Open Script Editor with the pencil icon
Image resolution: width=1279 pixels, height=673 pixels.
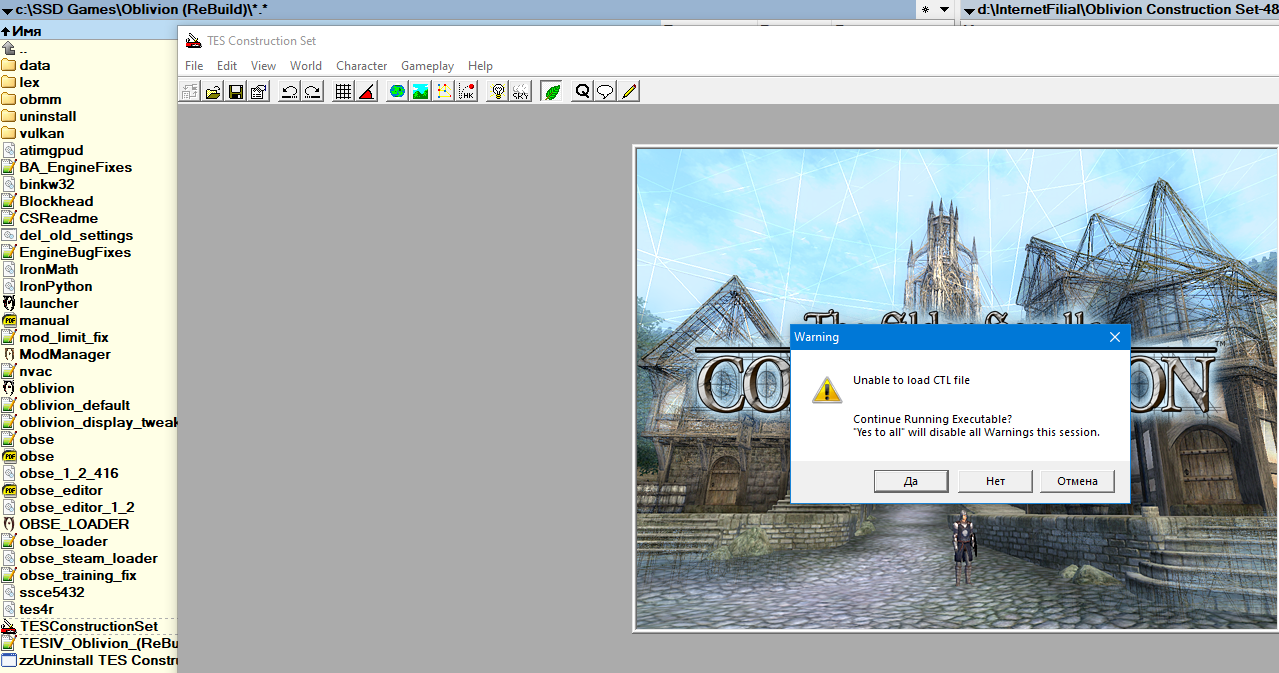click(628, 92)
